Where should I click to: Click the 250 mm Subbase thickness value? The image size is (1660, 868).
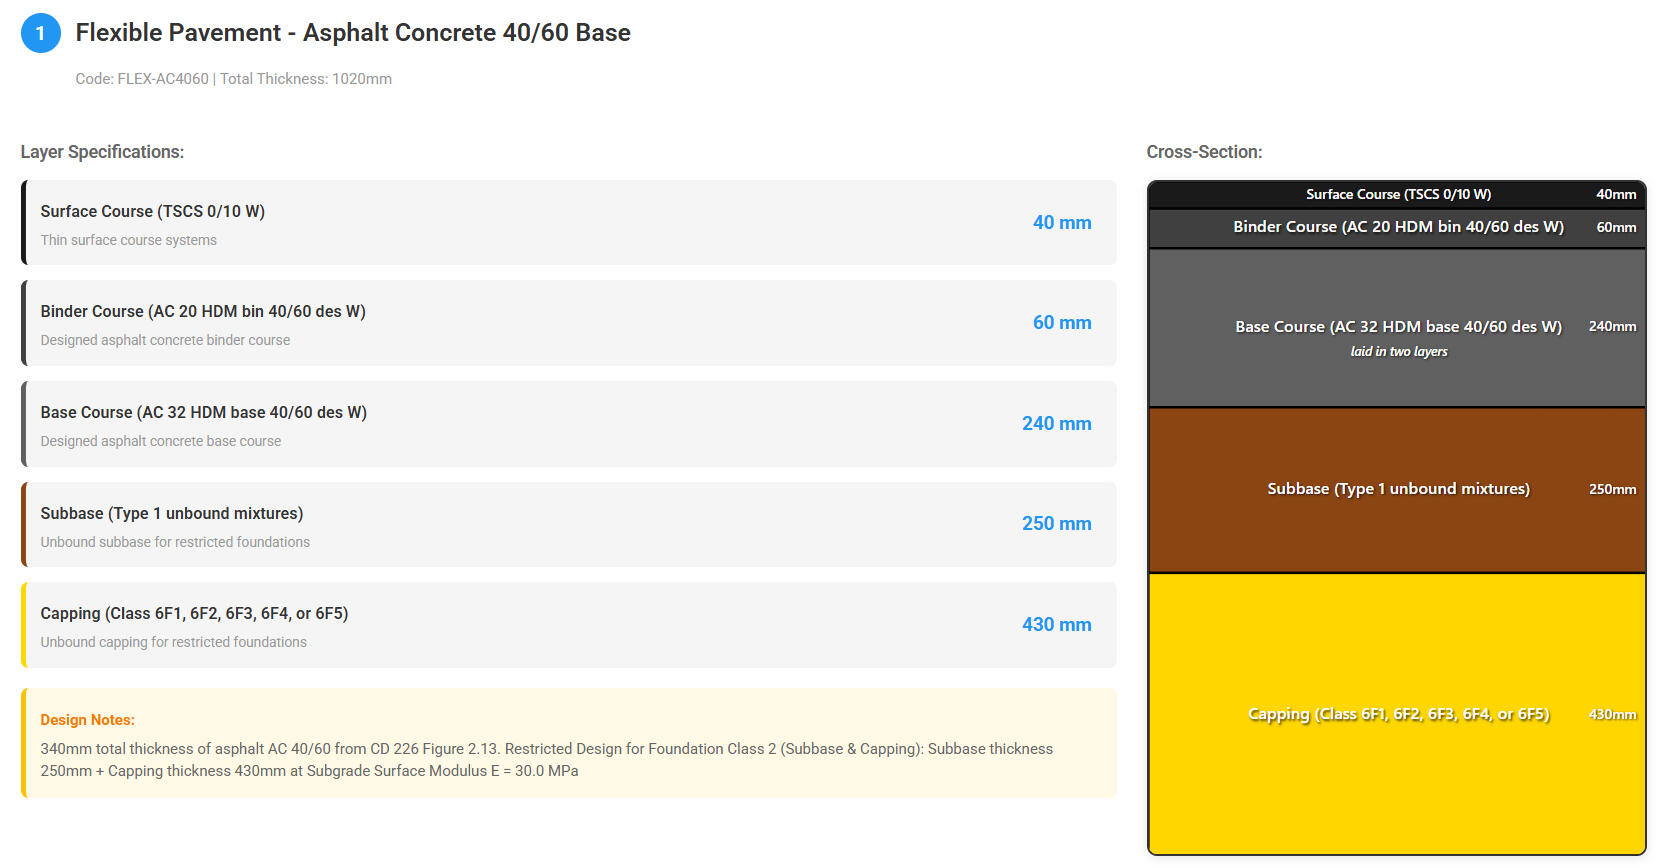(x=1056, y=524)
